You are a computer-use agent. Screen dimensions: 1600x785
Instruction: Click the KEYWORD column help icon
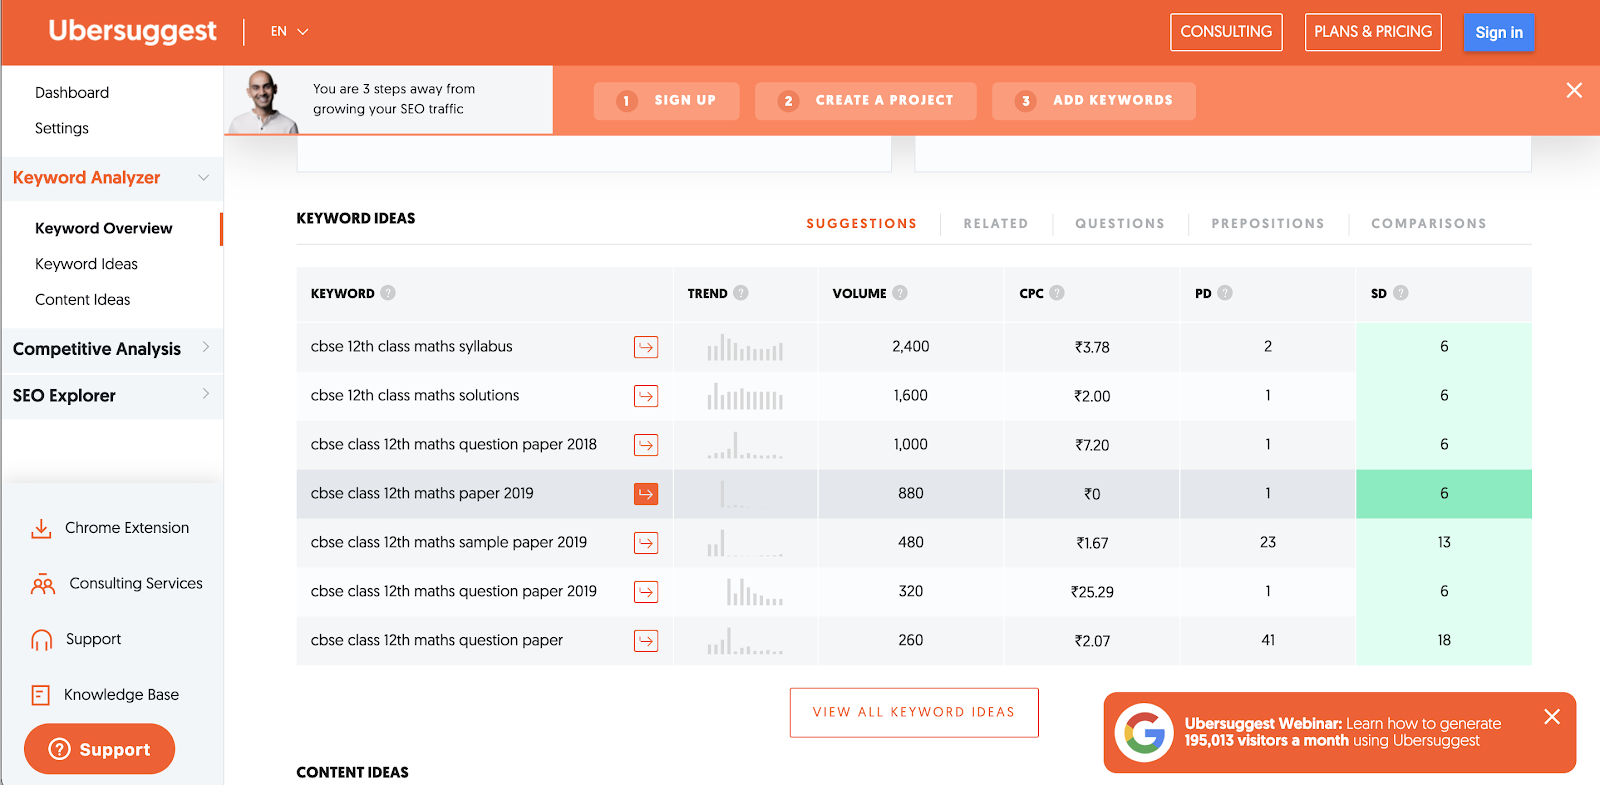[388, 293]
